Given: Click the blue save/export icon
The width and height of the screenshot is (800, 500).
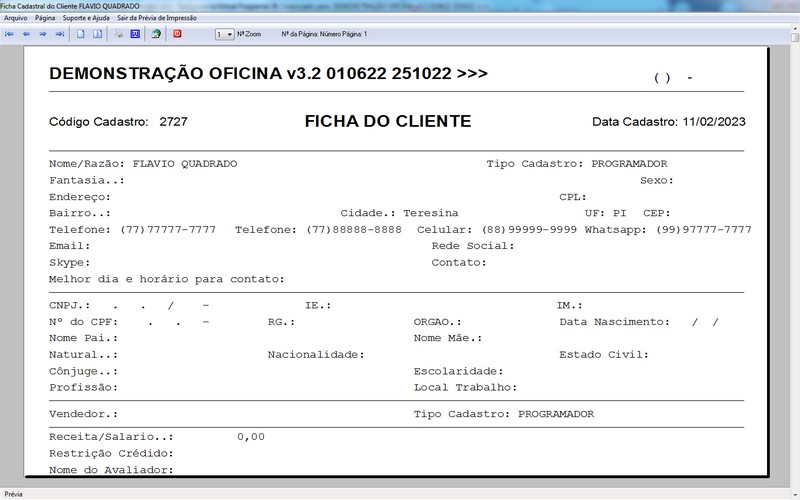Looking at the screenshot, I should (x=135, y=34).
